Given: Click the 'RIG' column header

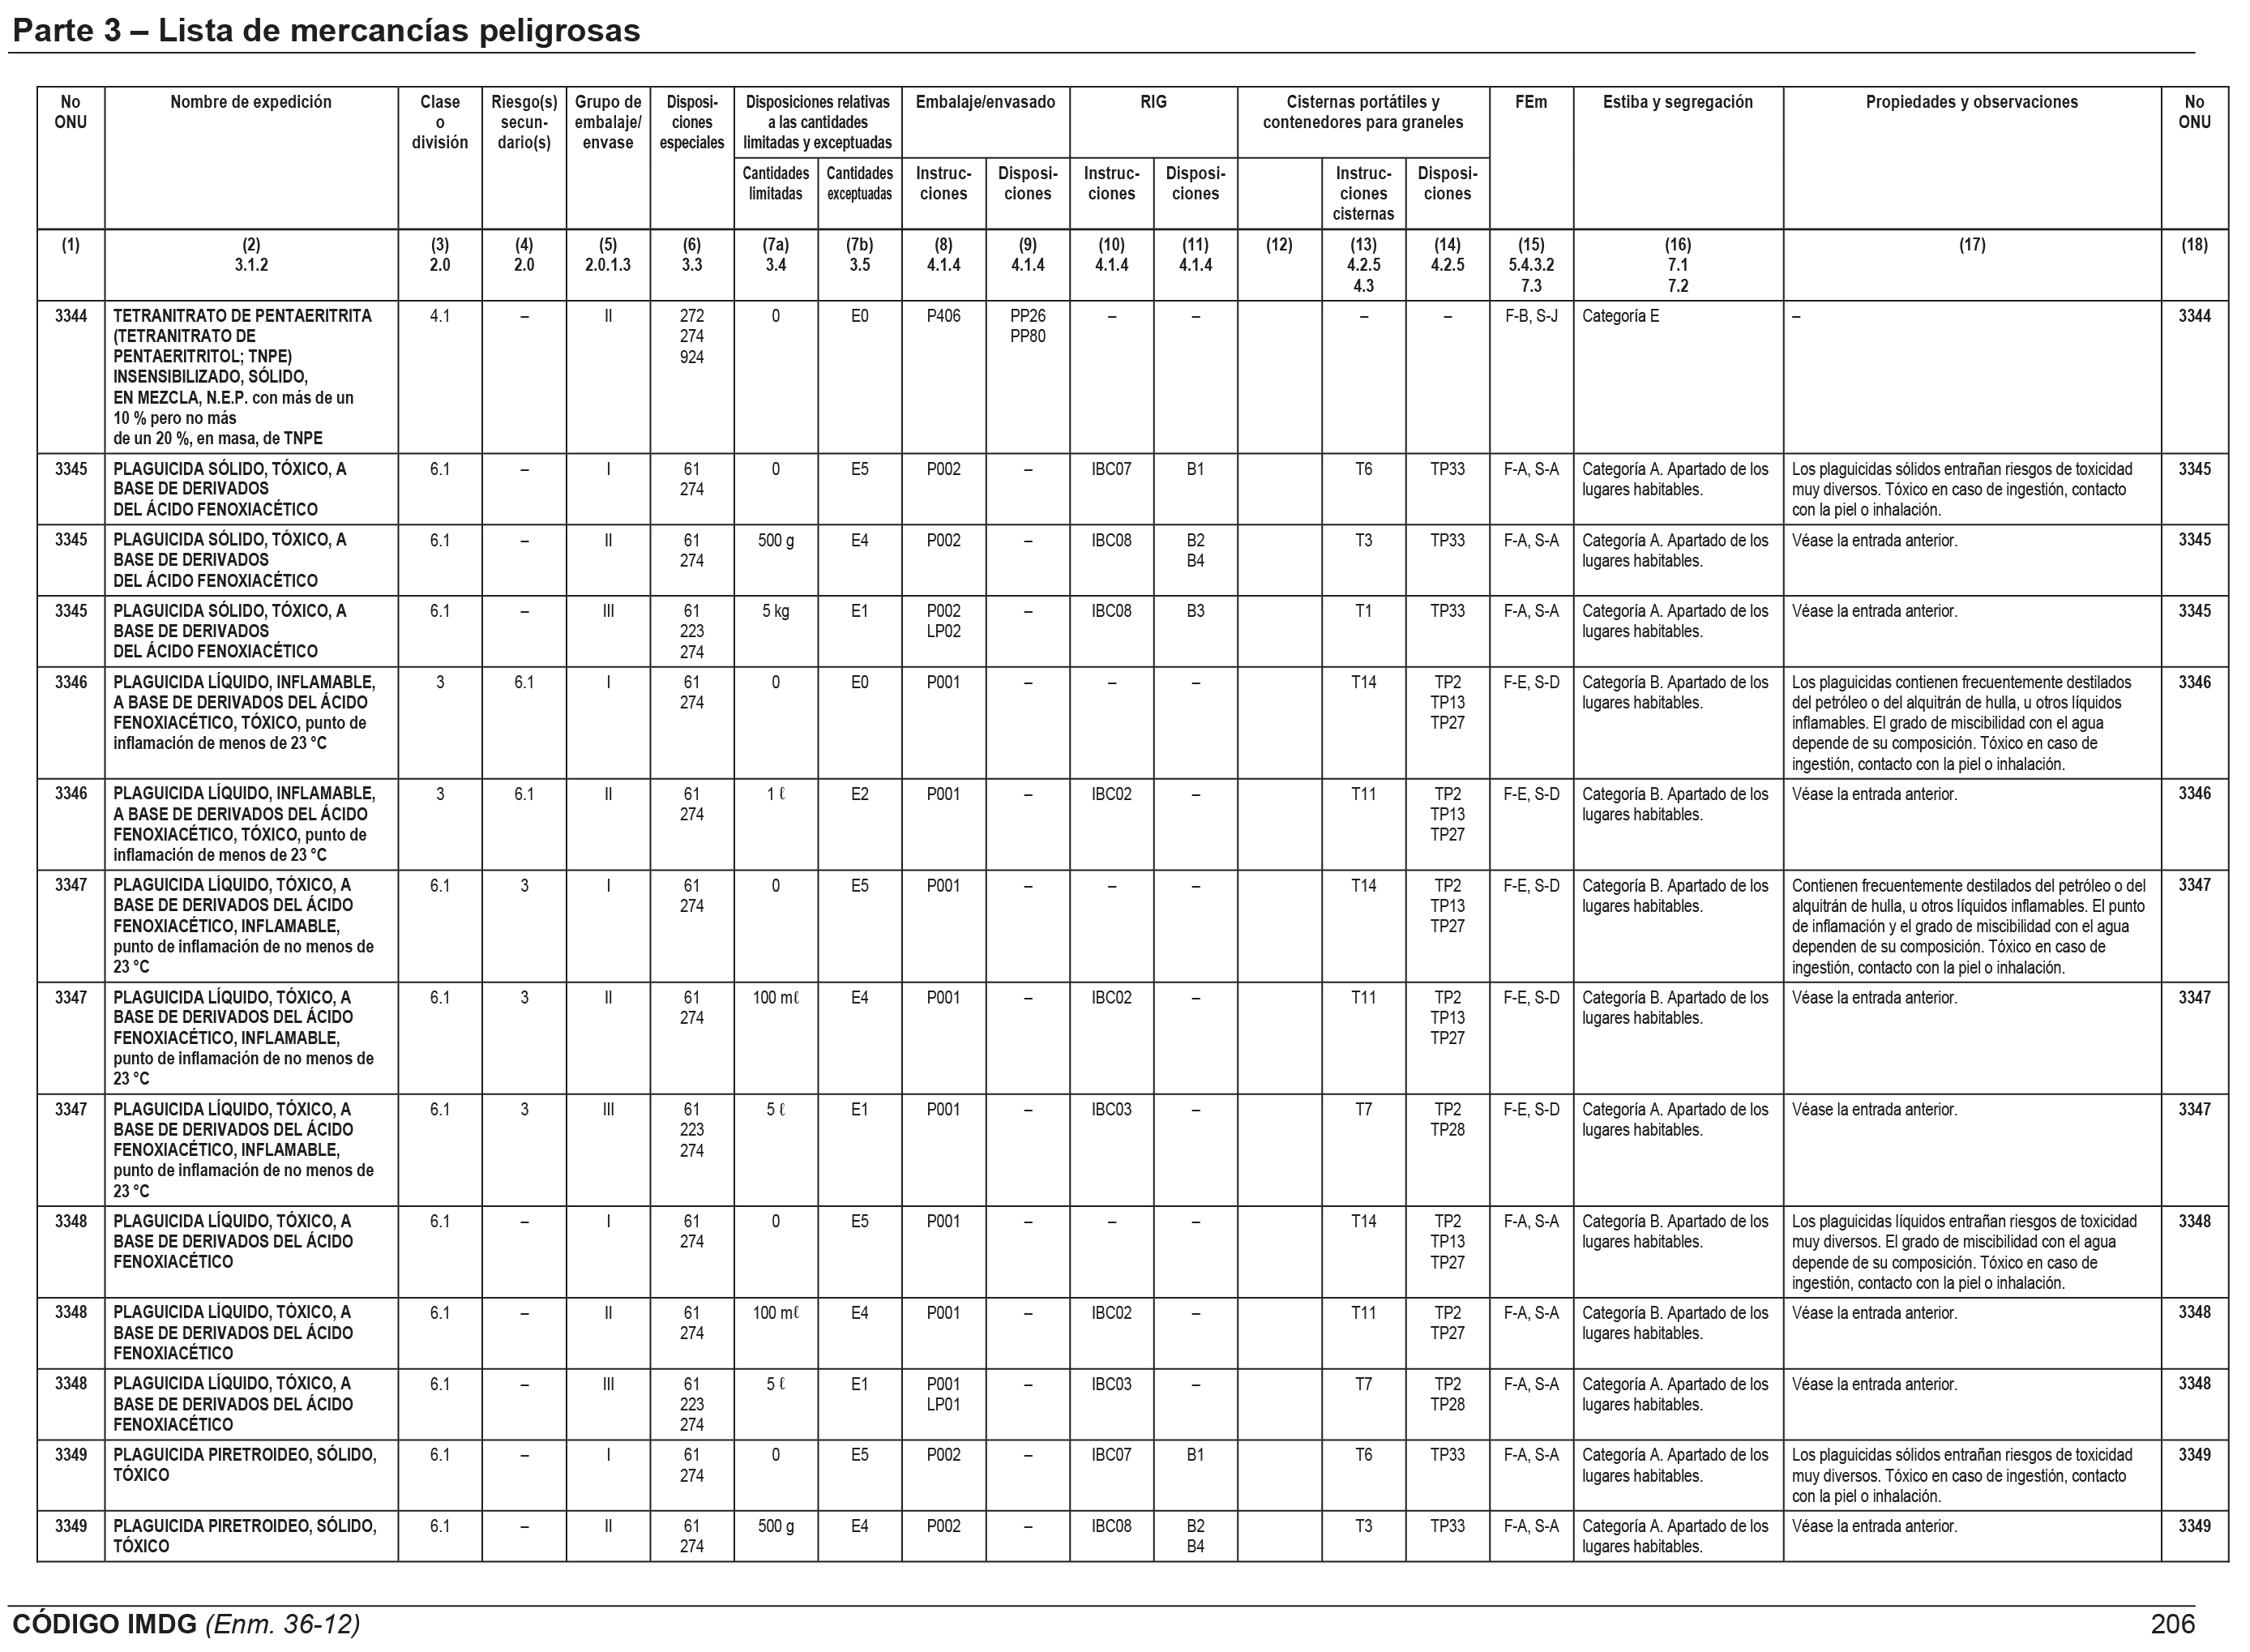Looking at the screenshot, I should (x=1153, y=102).
